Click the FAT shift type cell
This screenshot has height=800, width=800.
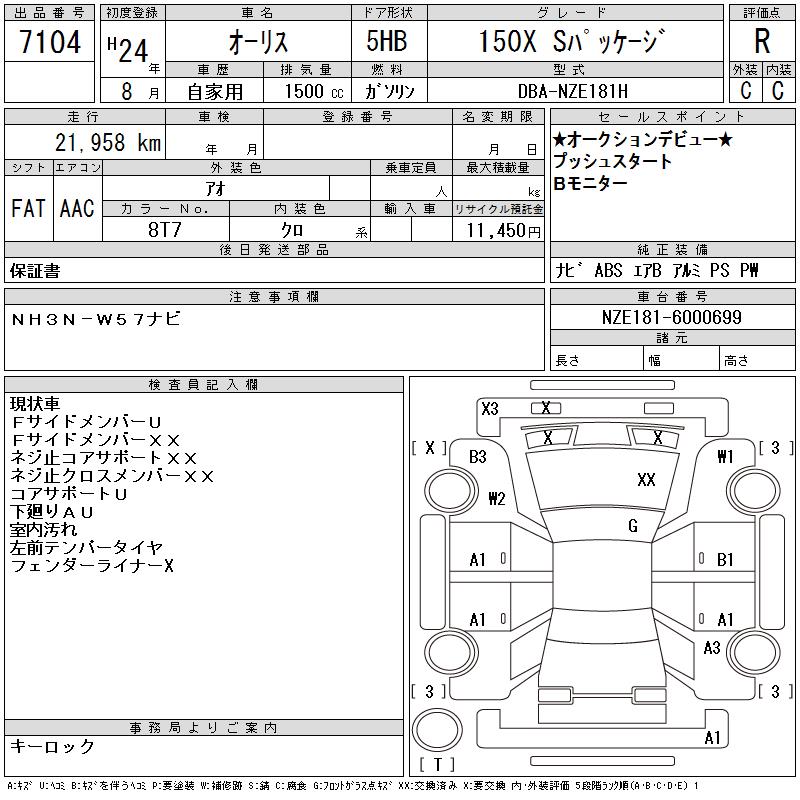28,208
